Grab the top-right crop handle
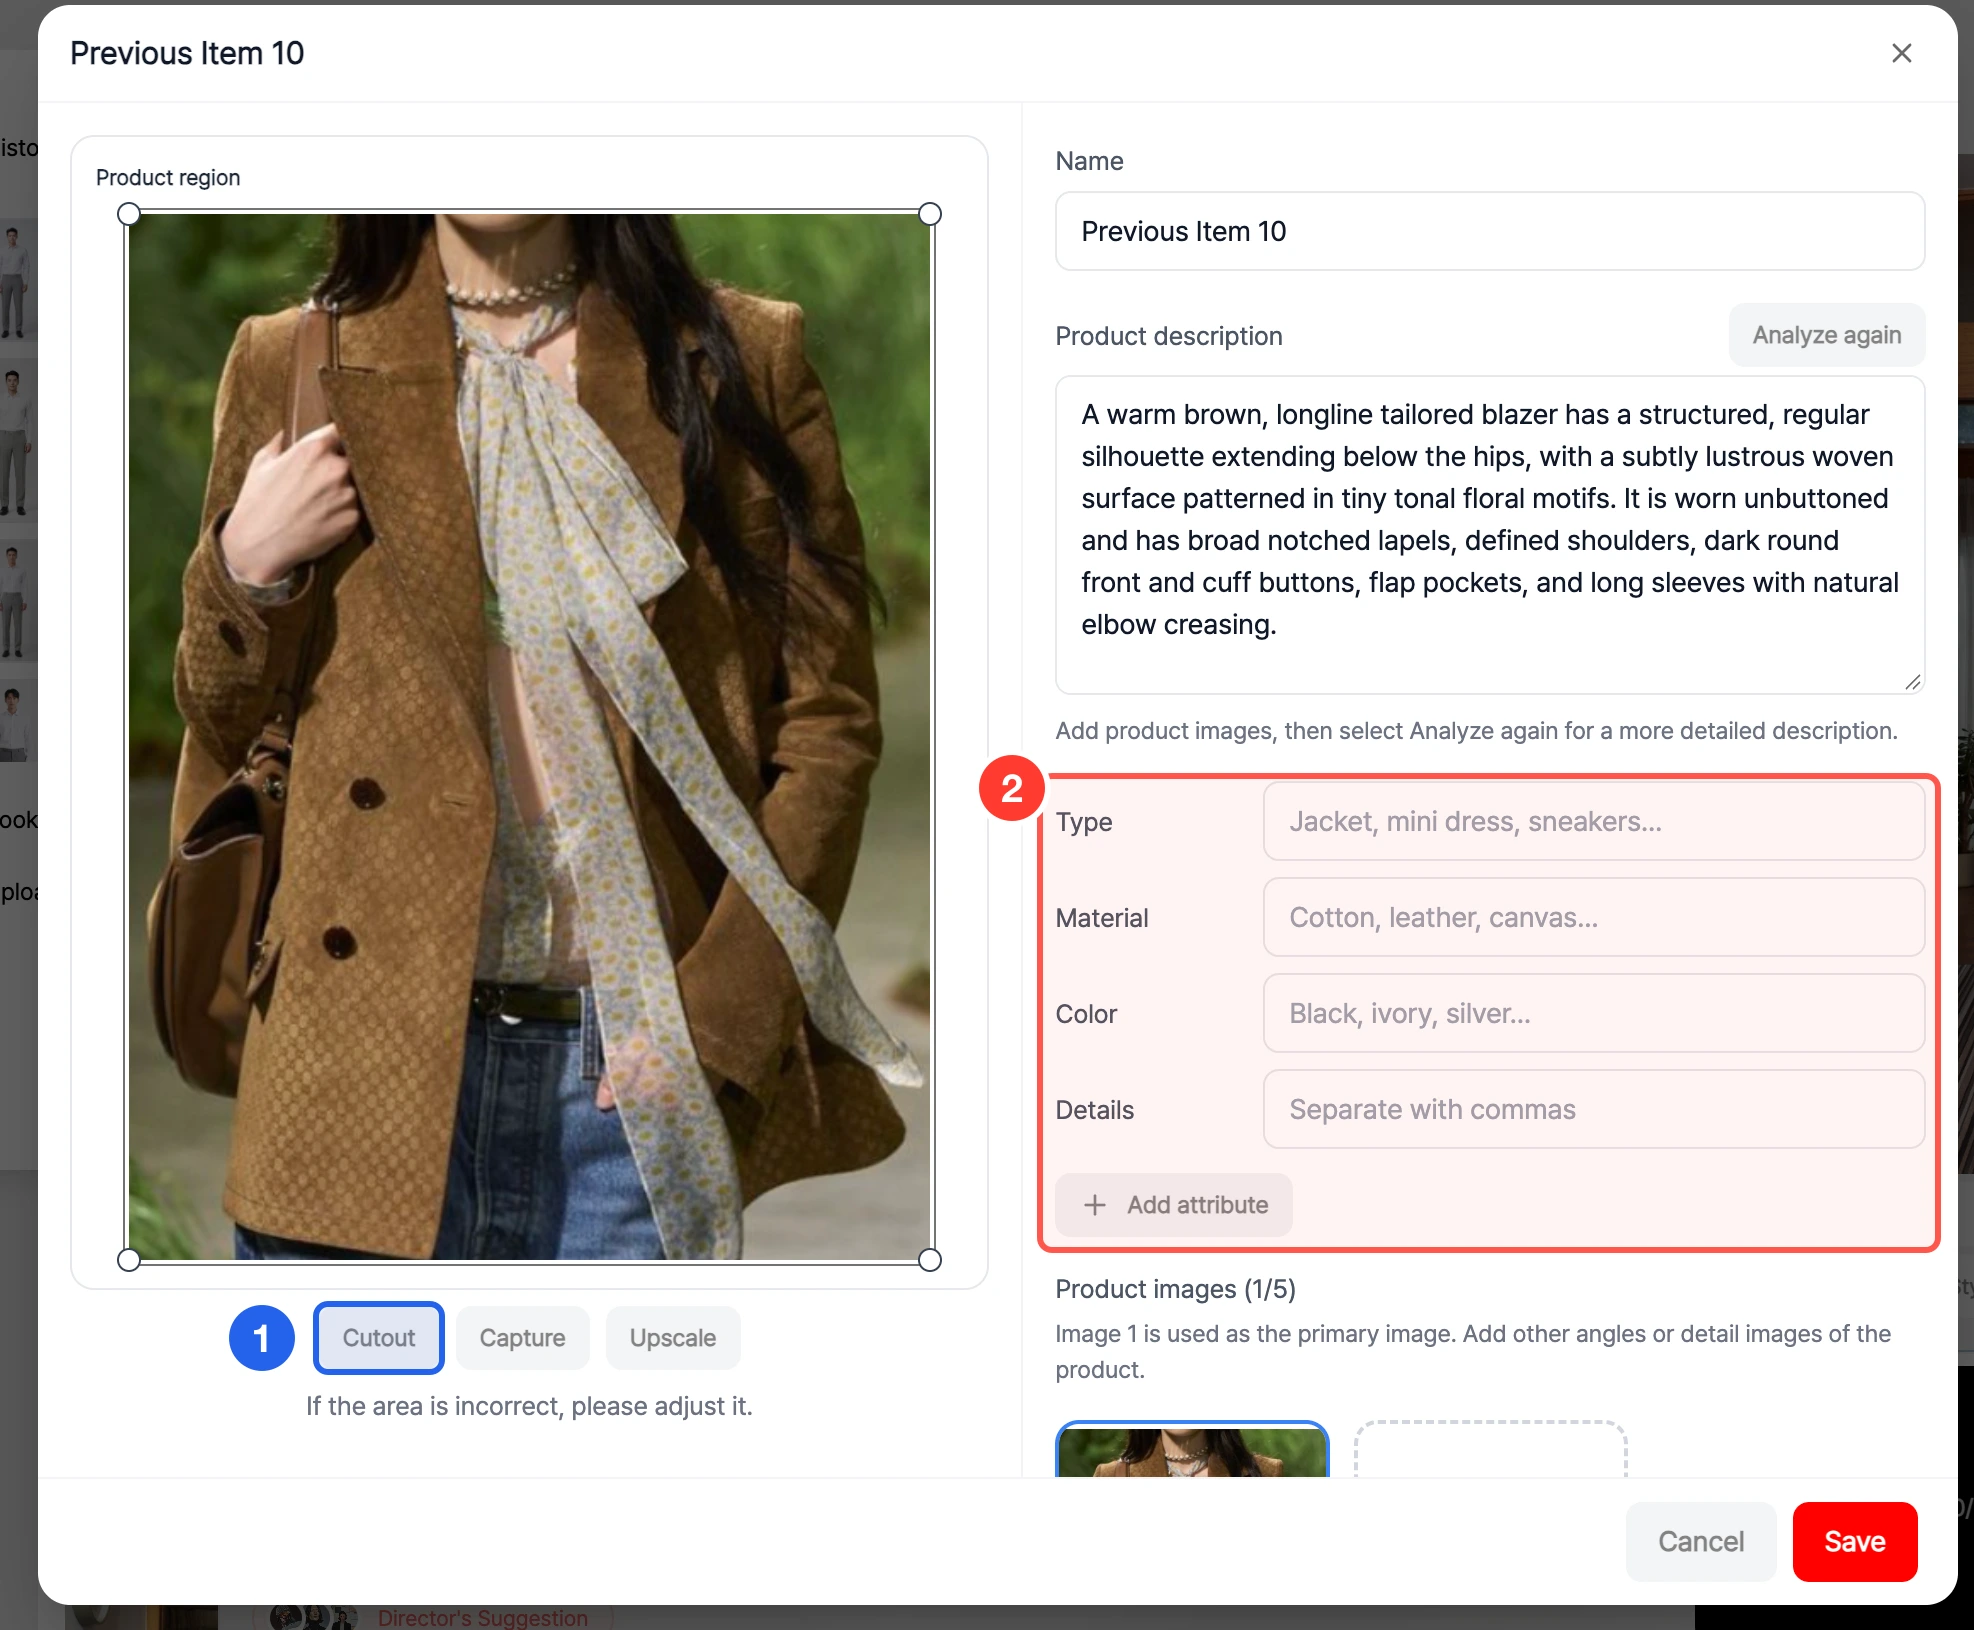 929,214
